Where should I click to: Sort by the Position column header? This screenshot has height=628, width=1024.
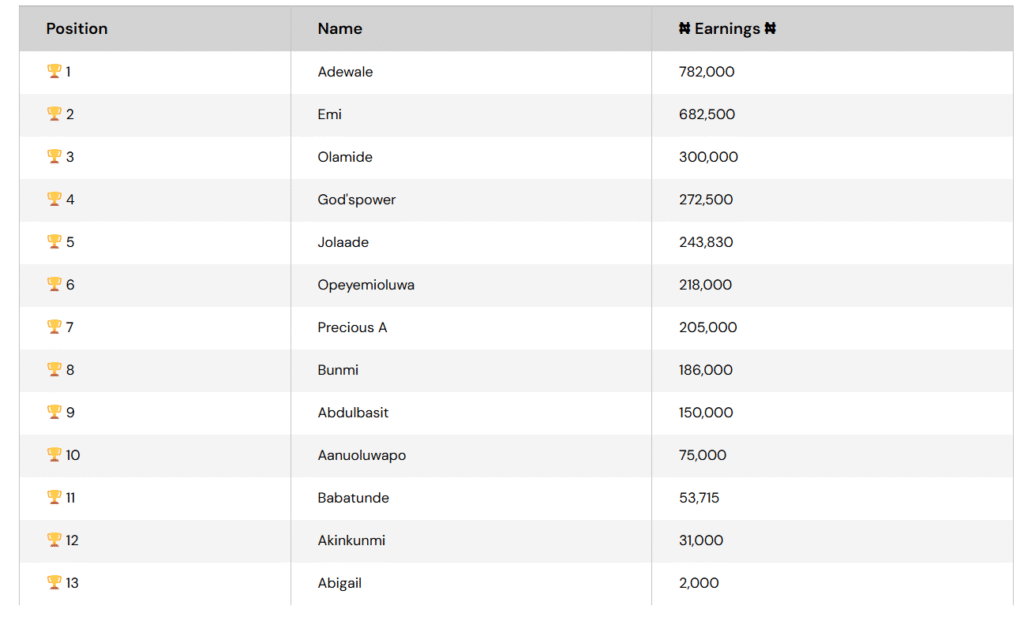tap(77, 29)
